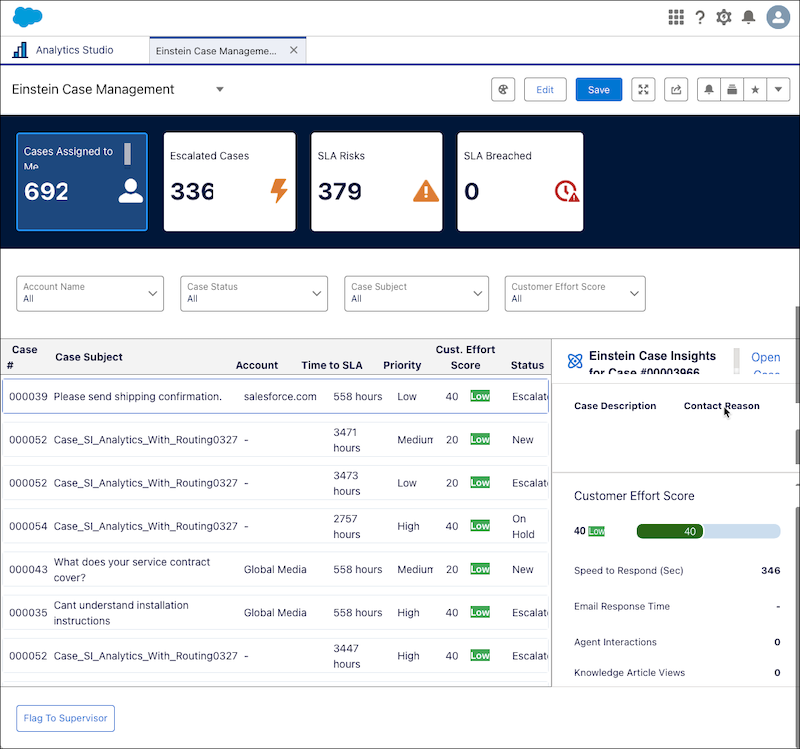The width and height of the screenshot is (800, 749).
Task: Click the Flag To Supervisor button
Action: click(65, 718)
